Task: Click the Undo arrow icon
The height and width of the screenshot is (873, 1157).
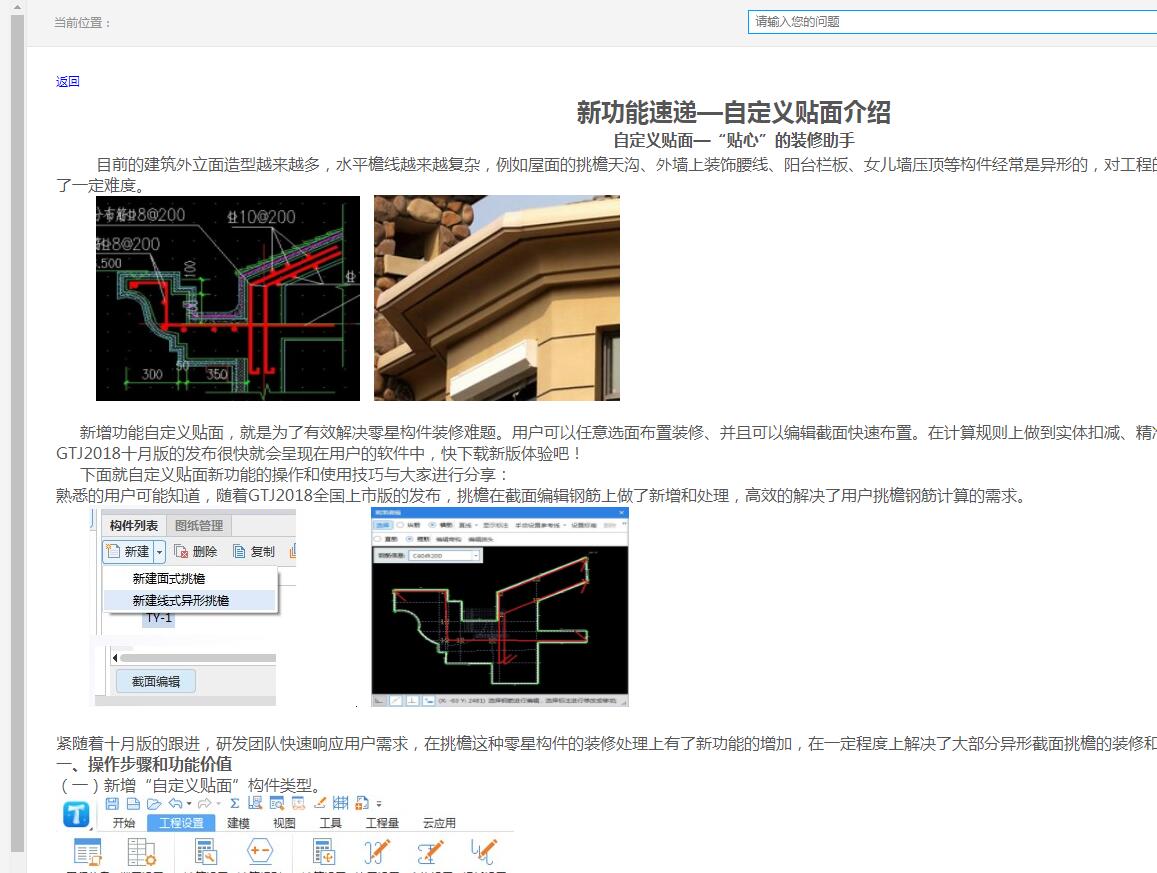Action: coord(176,803)
